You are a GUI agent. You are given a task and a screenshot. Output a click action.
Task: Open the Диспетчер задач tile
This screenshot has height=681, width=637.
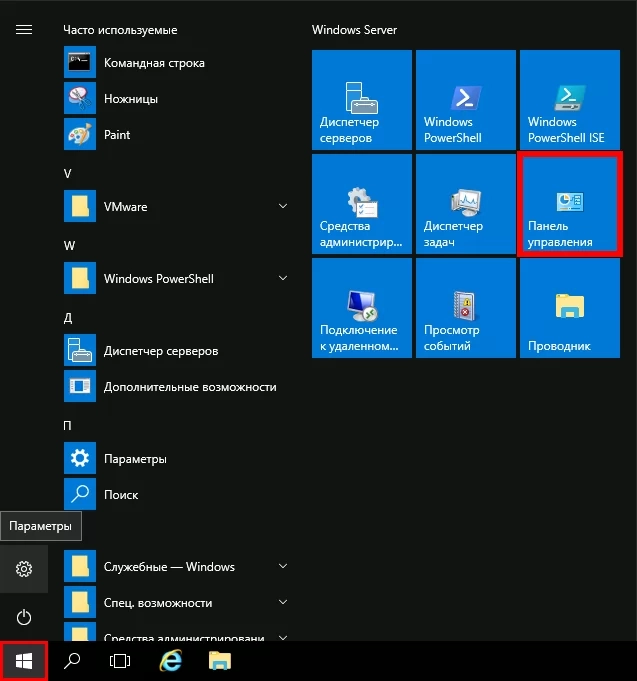(465, 205)
